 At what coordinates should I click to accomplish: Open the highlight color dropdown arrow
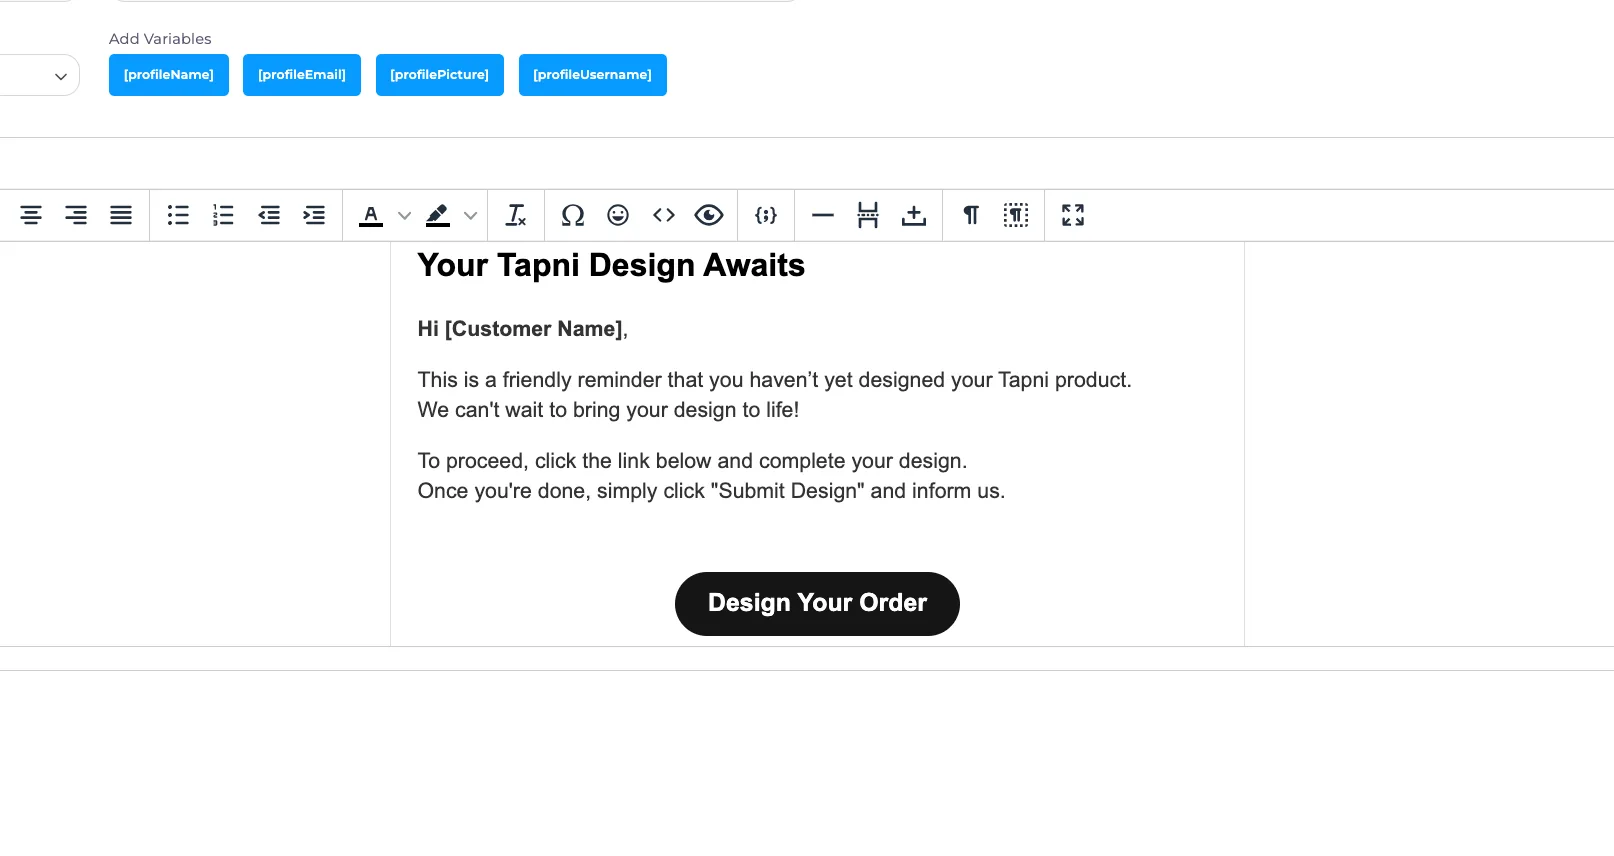pyautogui.click(x=470, y=215)
